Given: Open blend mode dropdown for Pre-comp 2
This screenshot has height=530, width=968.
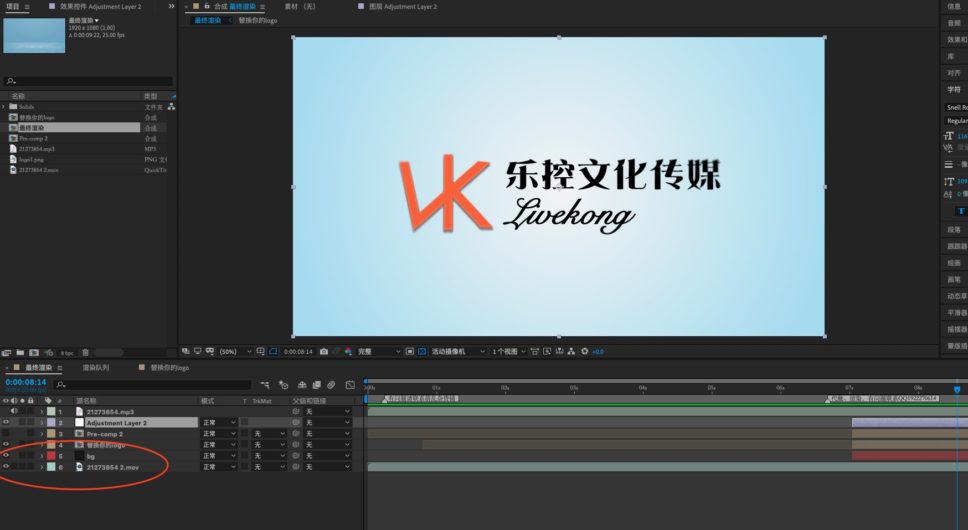Looking at the screenshot, I should [219, 434].
